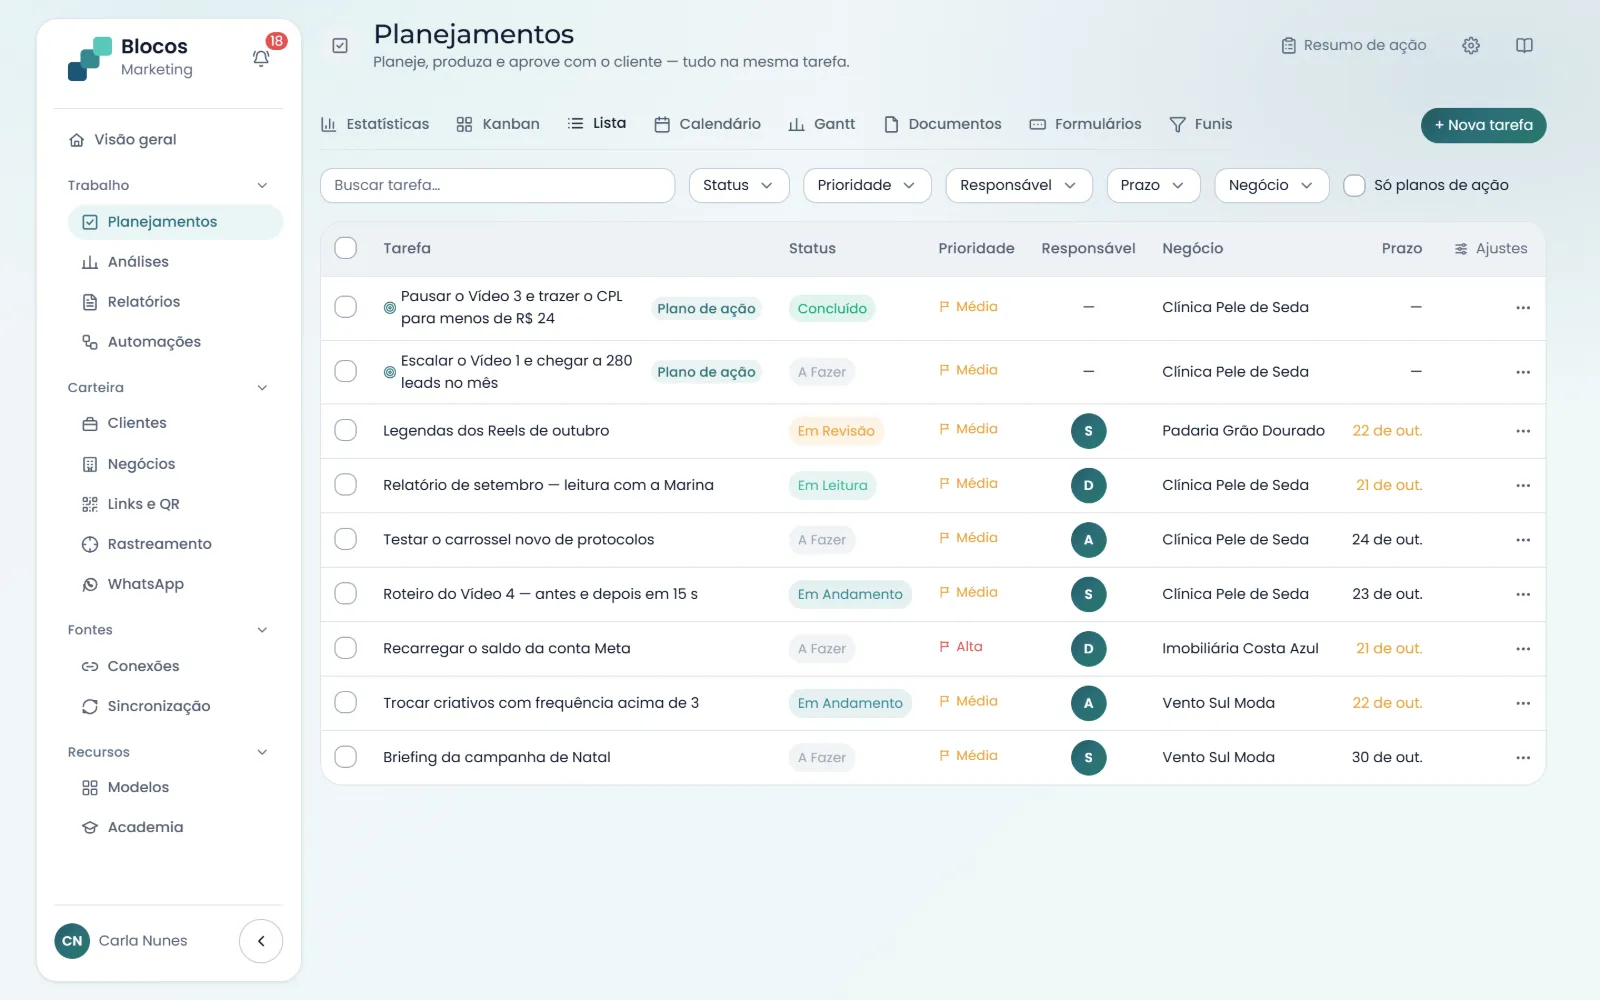This screenshot has width=1600, height=1000.
Task: Open the Responsável filter dropdown
Action: click(x=1019, y=185)
